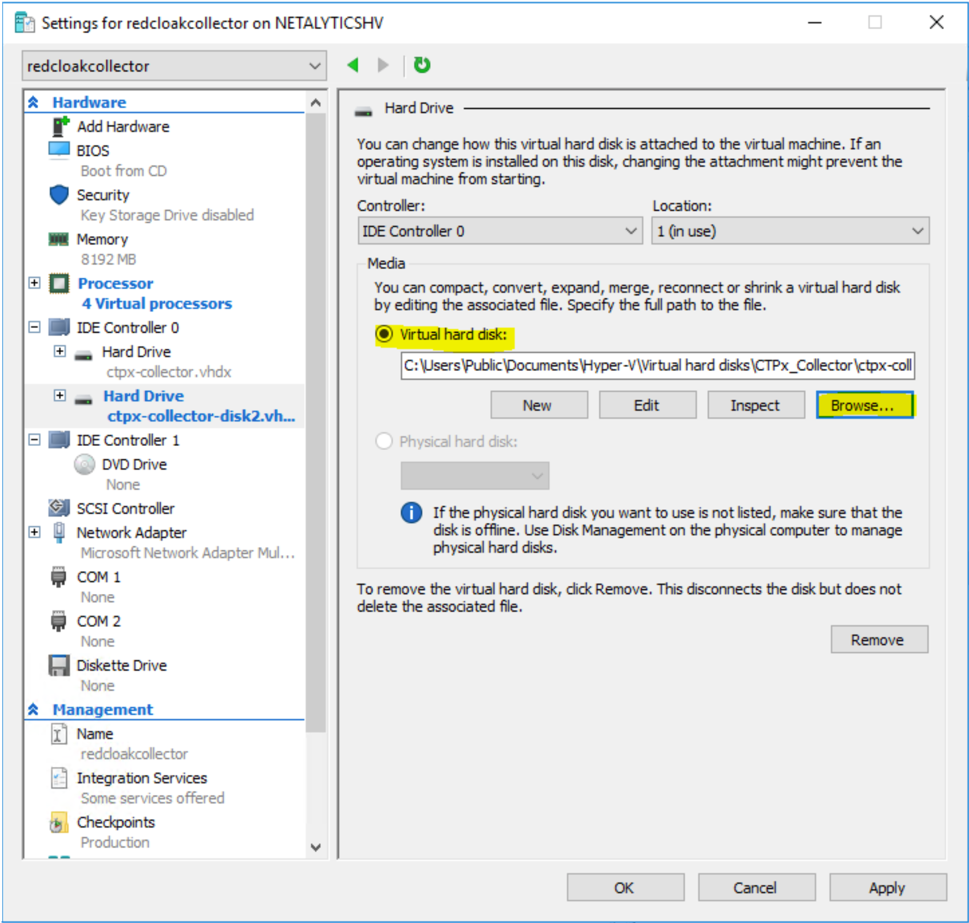969x923 pixels.
Task: Select the "Some services offered" text
Action: 152,798
